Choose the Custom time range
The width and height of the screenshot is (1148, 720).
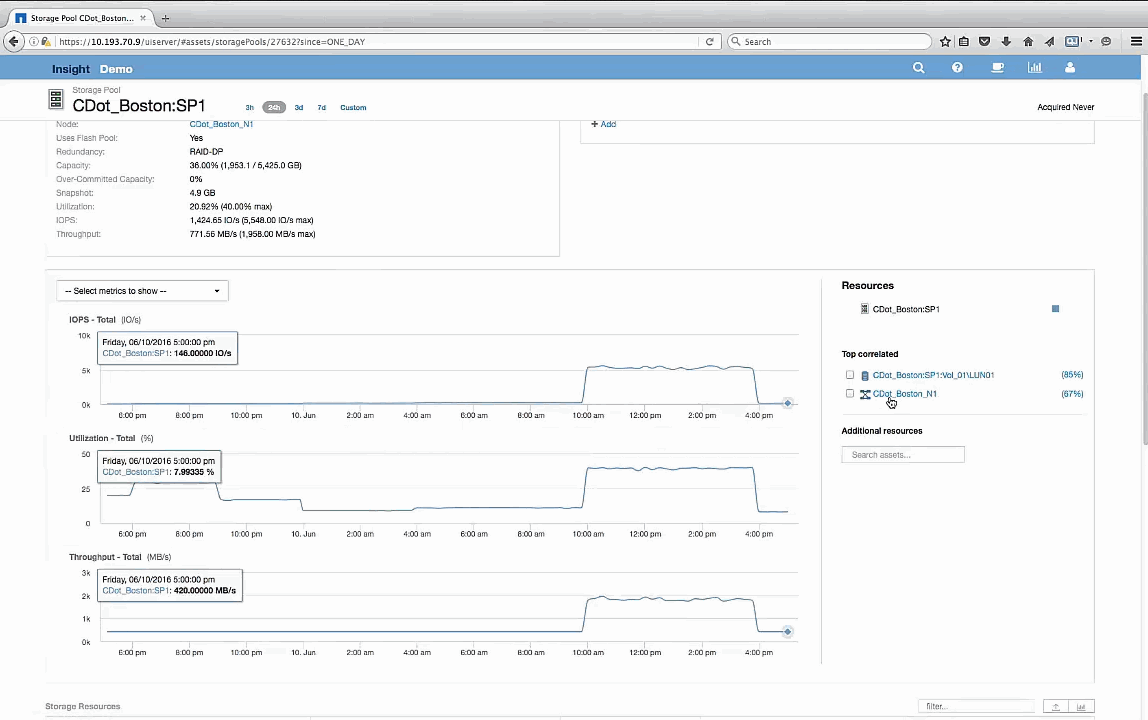pyautogui.click(x=353, y=108)
